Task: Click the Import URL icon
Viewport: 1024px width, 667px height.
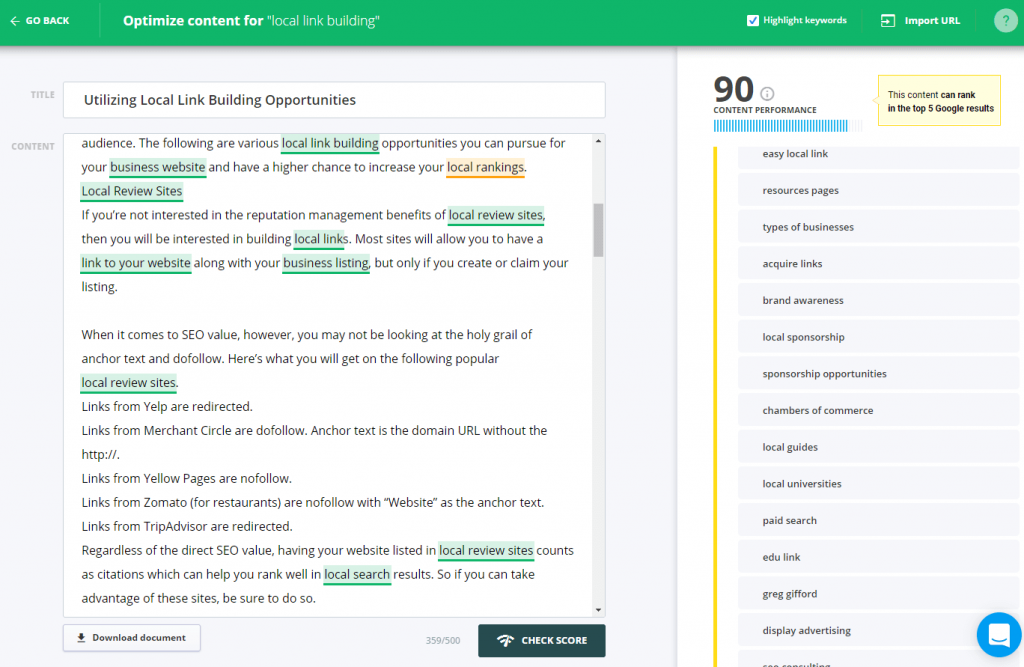Action: 887,21
